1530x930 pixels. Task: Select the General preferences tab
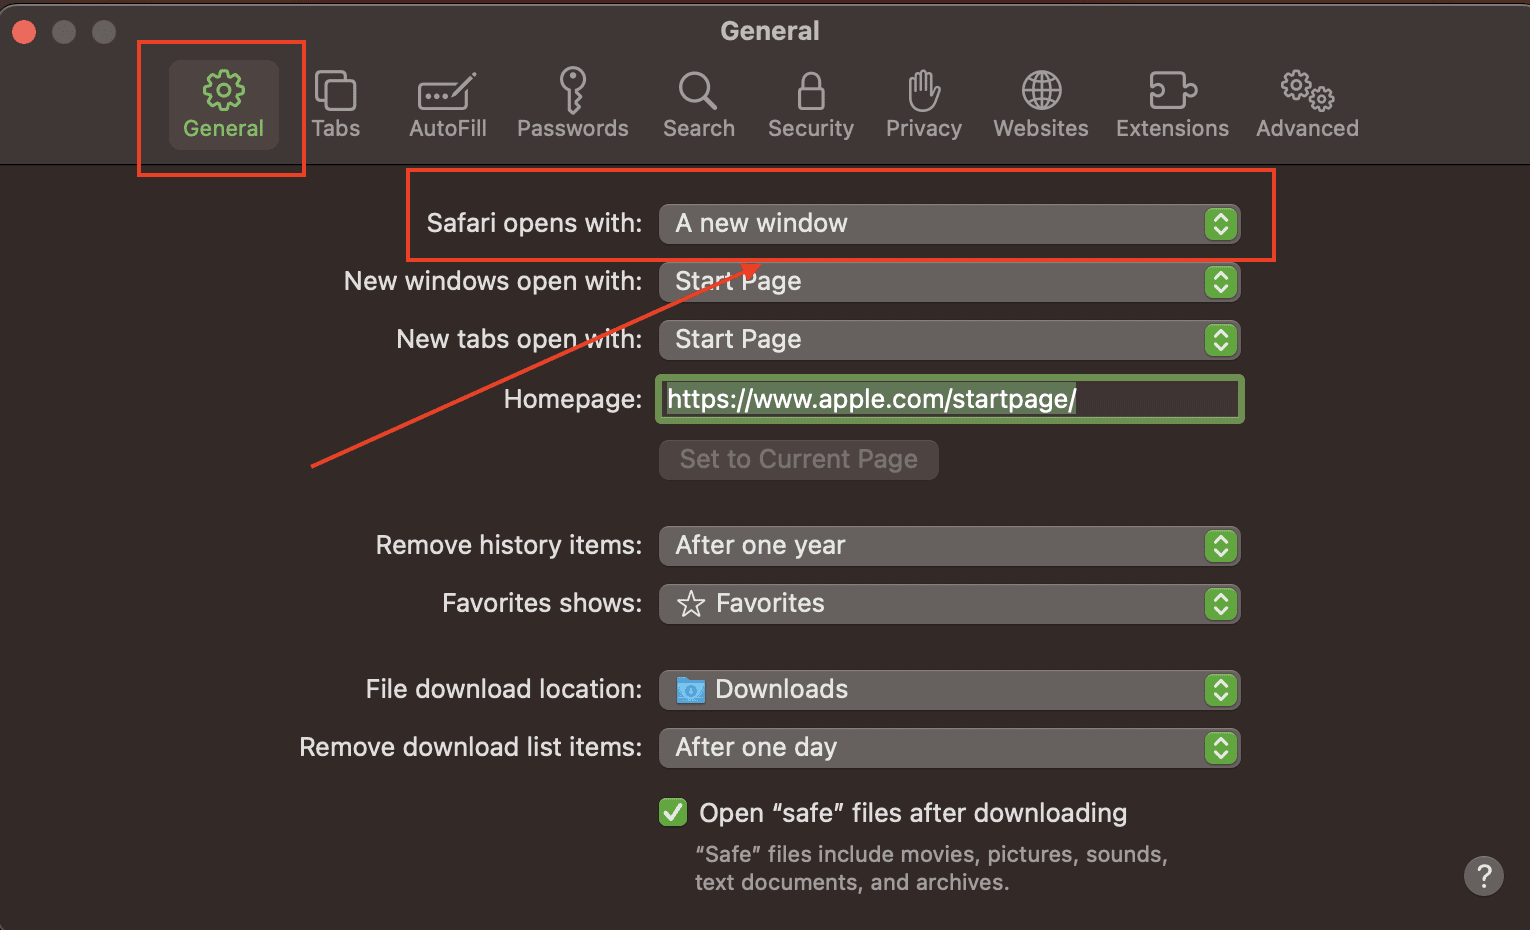click(x=223, y=104)
